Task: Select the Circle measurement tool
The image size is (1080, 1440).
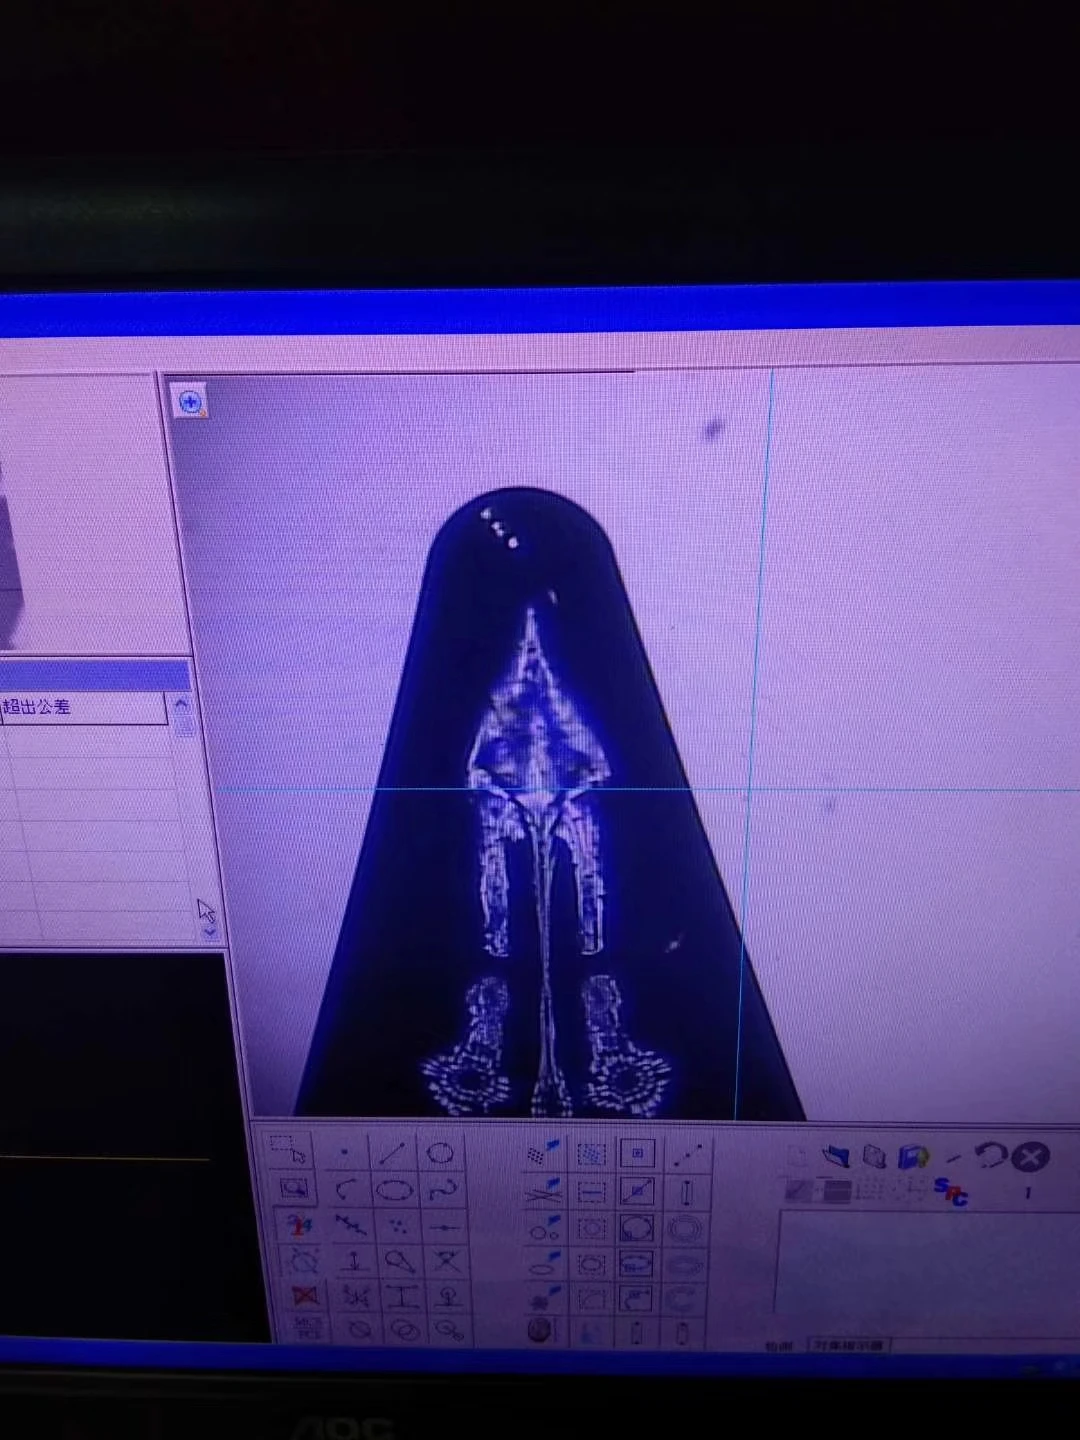Action: (440, 1153)
